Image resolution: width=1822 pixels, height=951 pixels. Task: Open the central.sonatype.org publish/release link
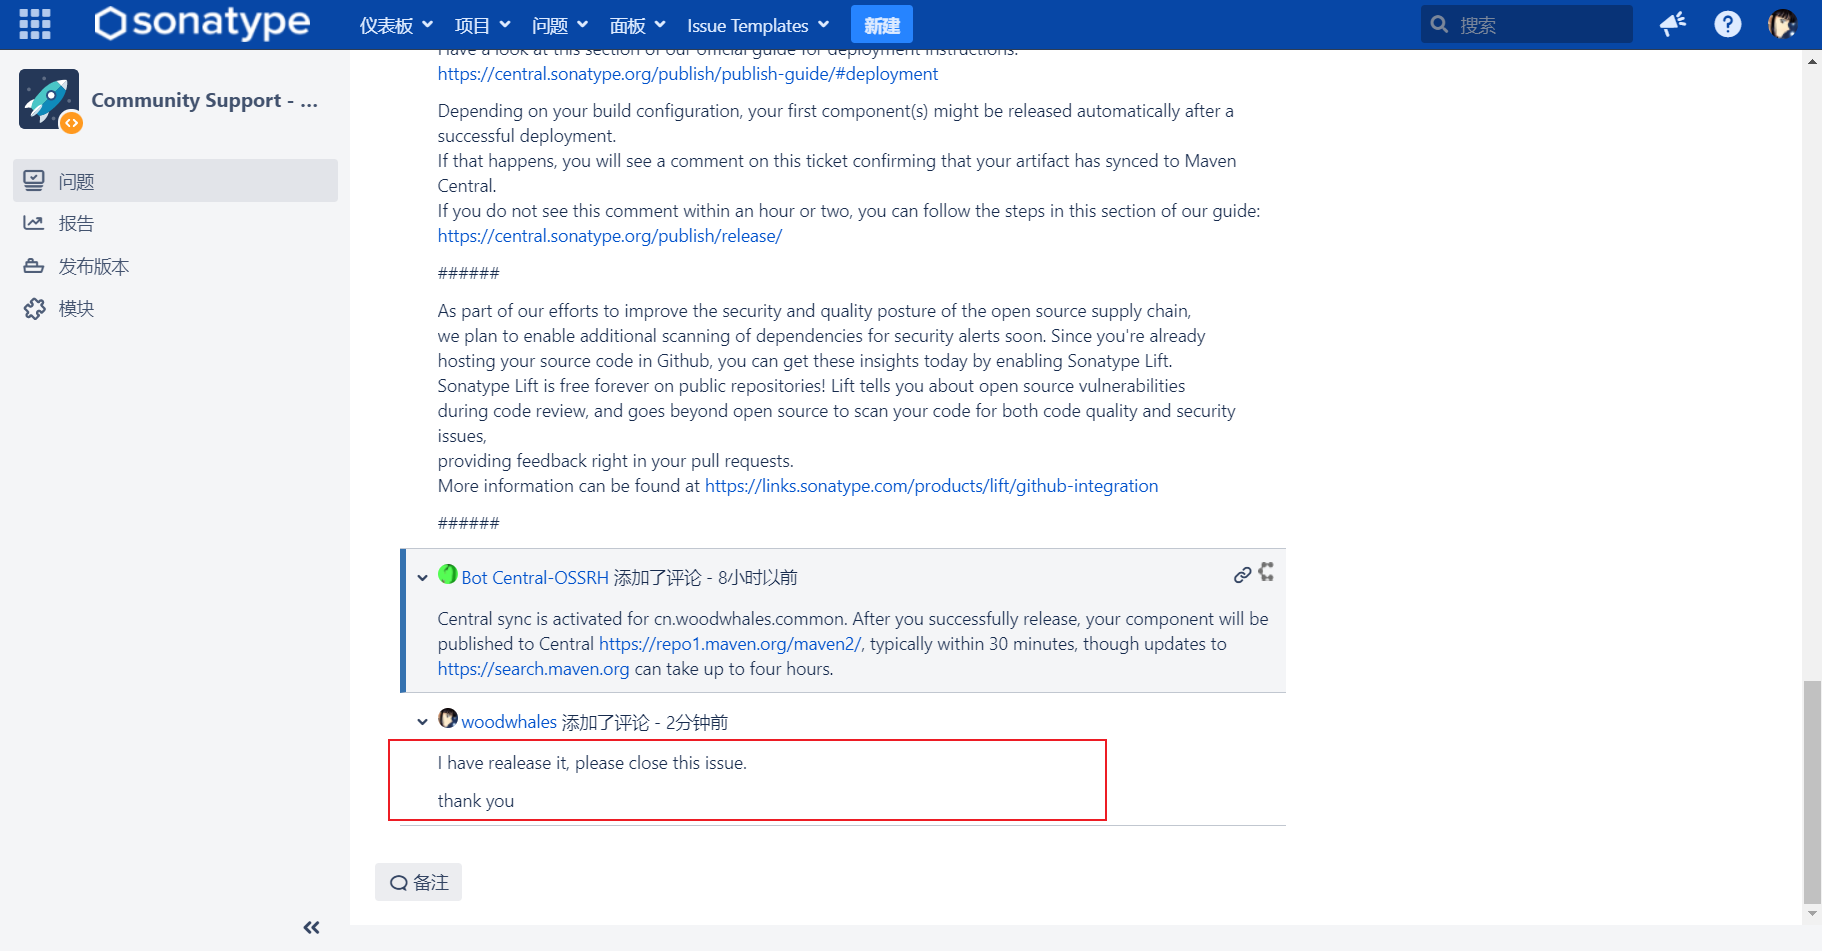click(610, 236)
